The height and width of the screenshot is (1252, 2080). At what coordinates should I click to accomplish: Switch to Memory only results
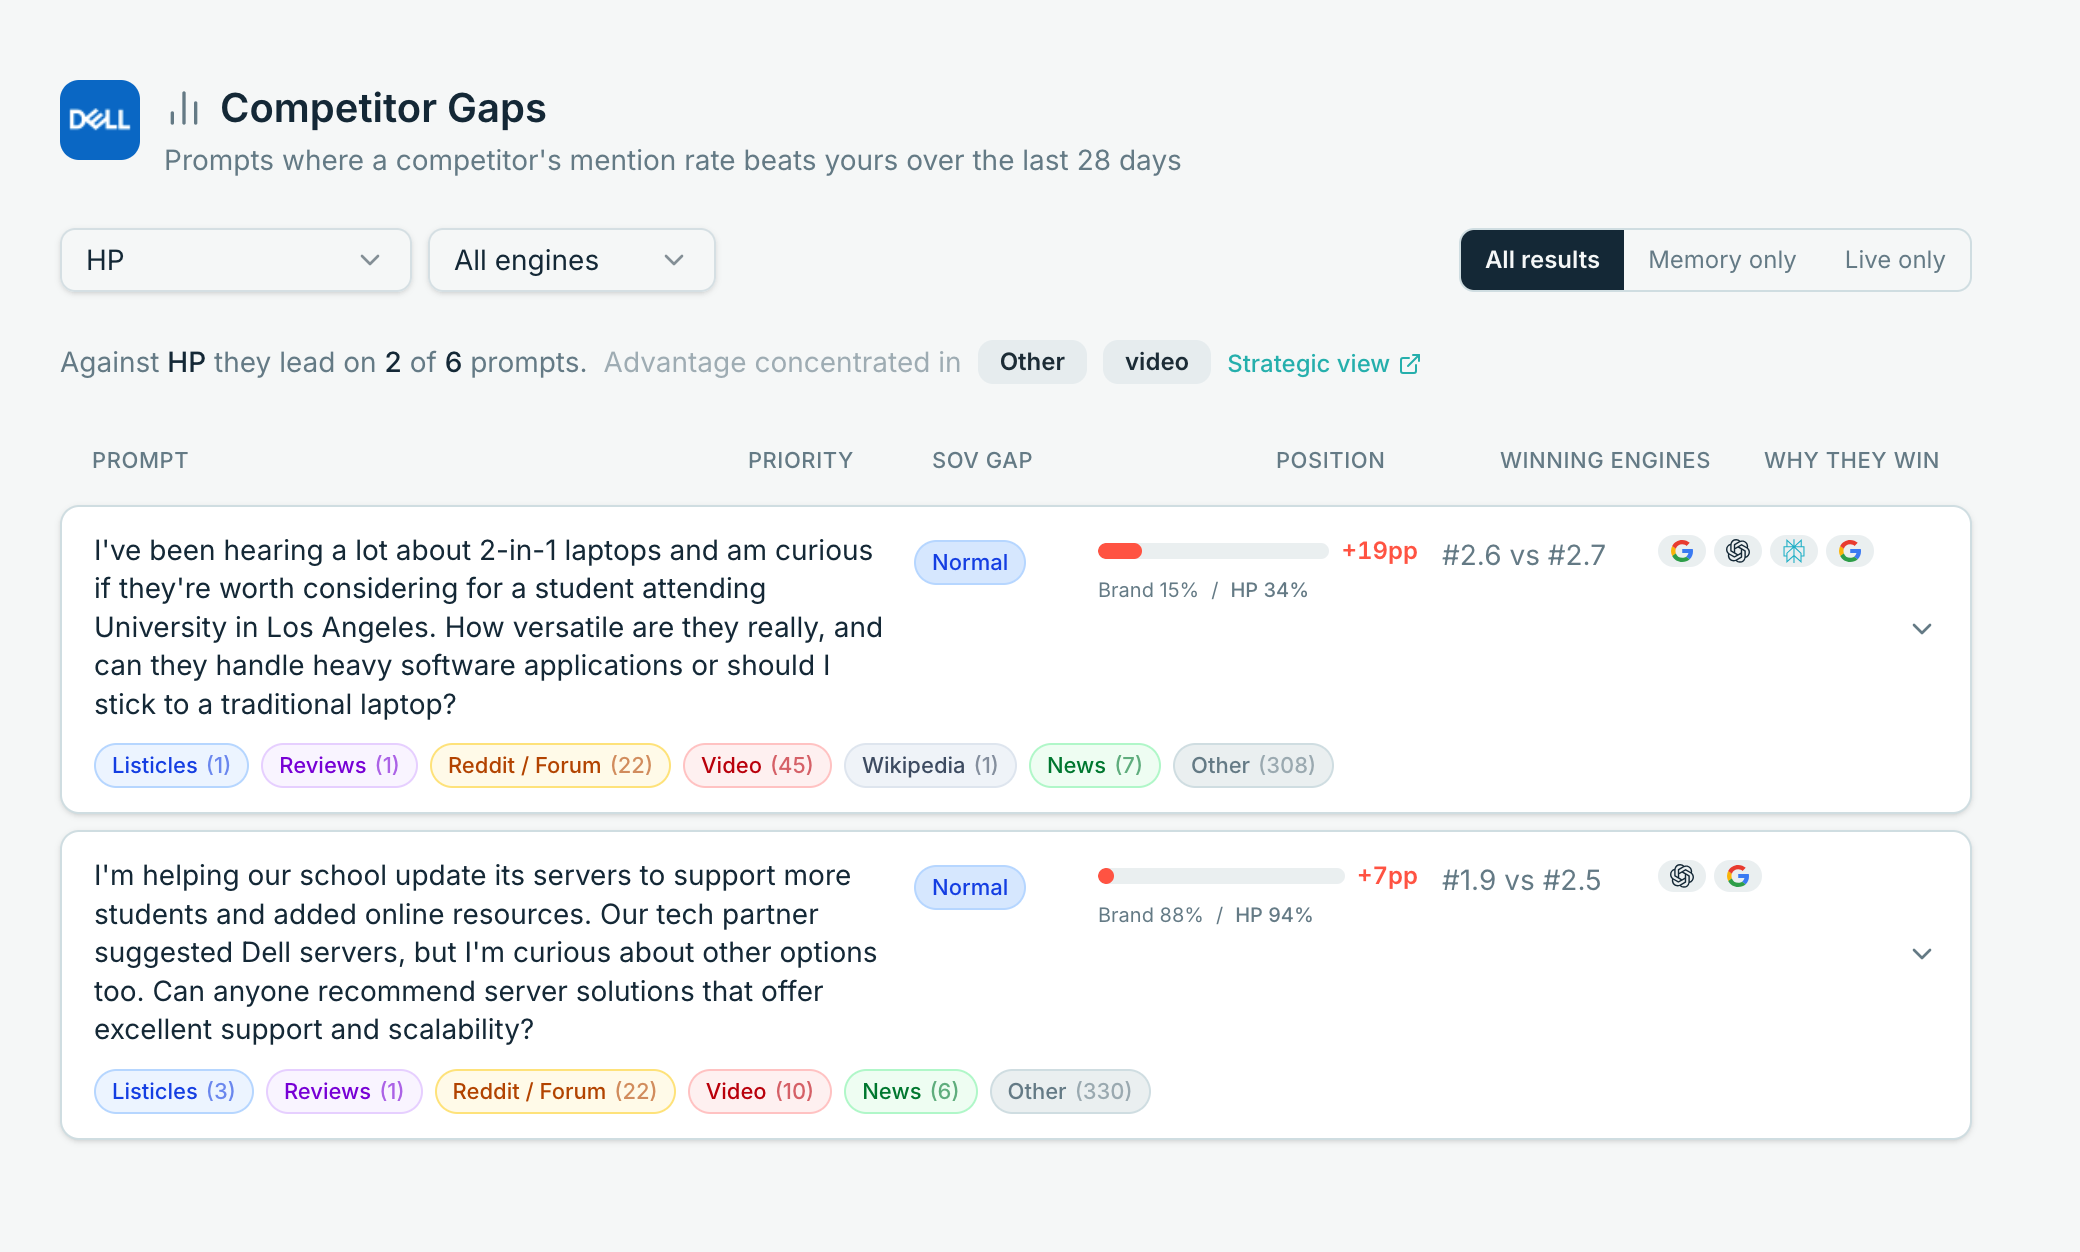(x=1722, y=260)
